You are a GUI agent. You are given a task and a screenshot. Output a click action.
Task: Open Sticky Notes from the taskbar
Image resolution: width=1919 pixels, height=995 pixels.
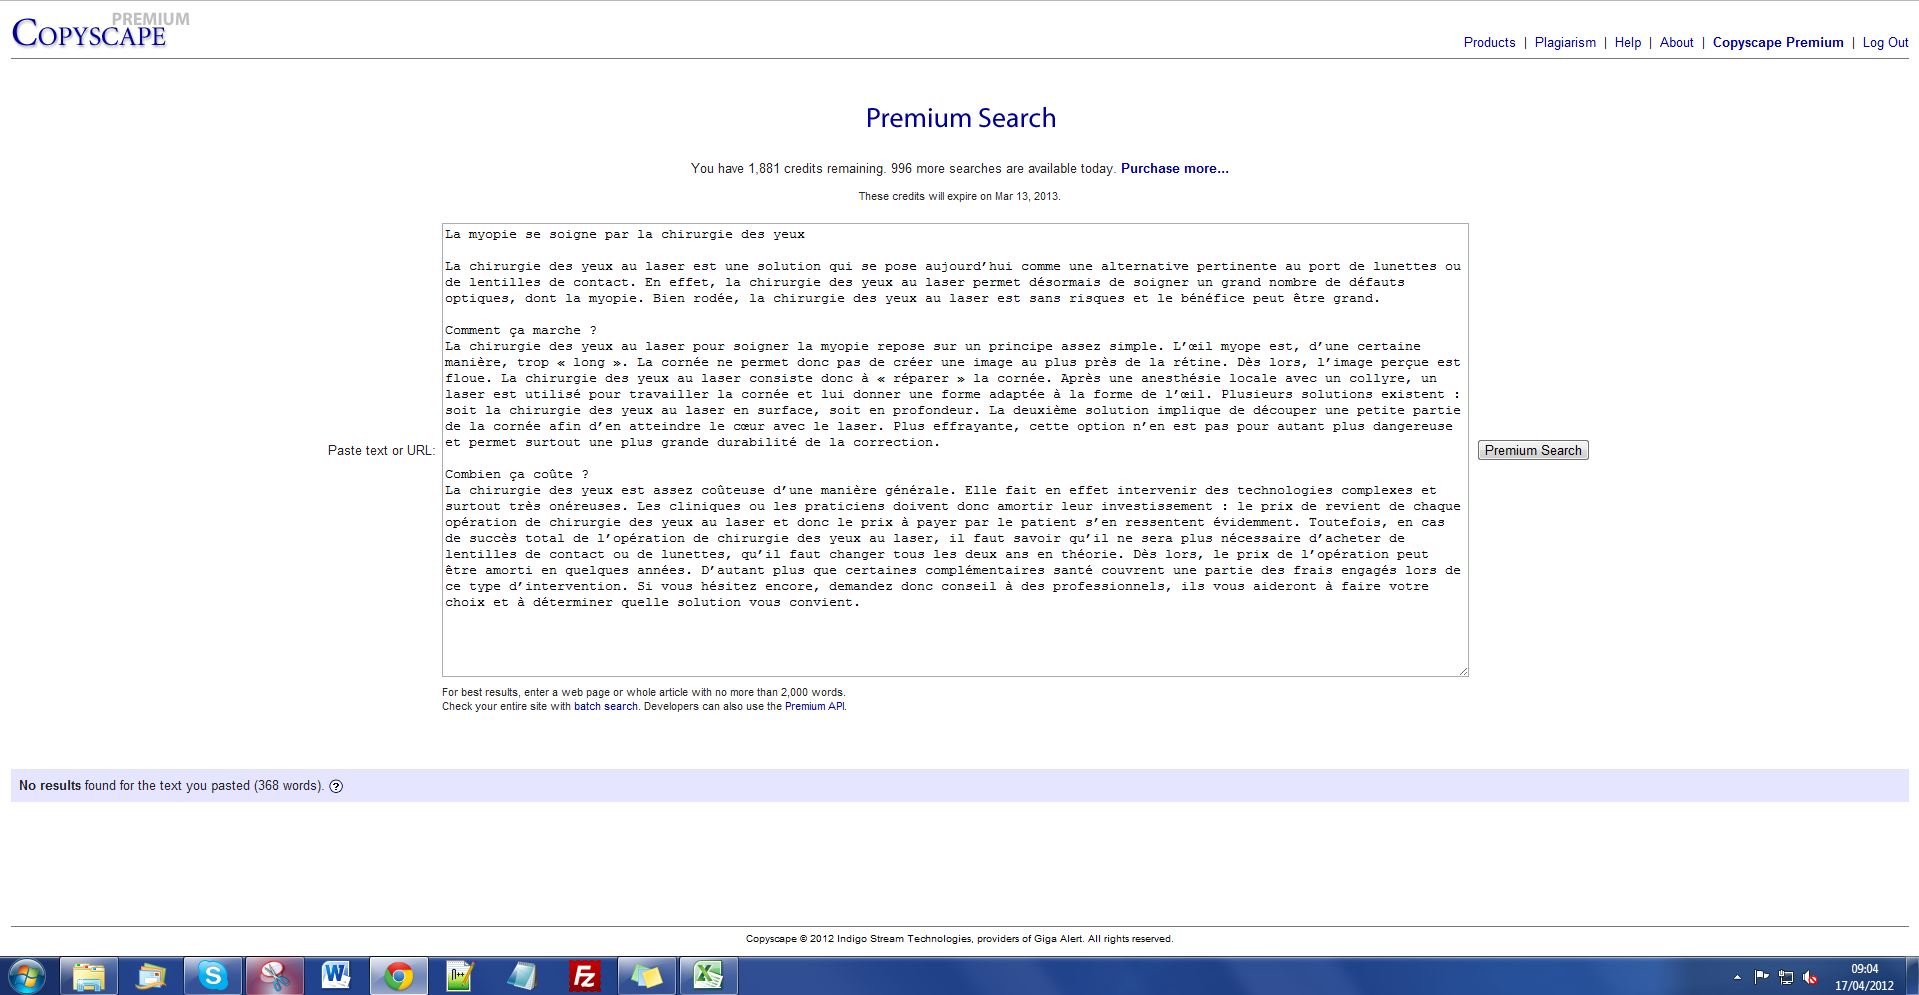click(x=646, y=975)
